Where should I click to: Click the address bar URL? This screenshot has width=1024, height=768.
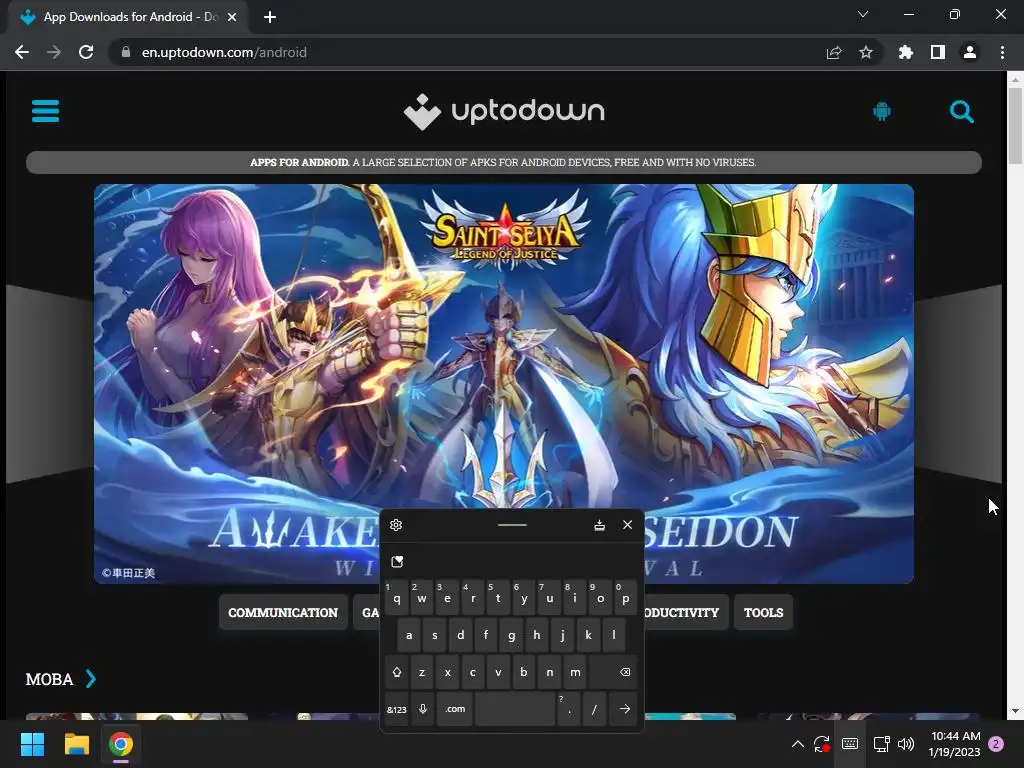pyautogui.click(x=224, y=52)
